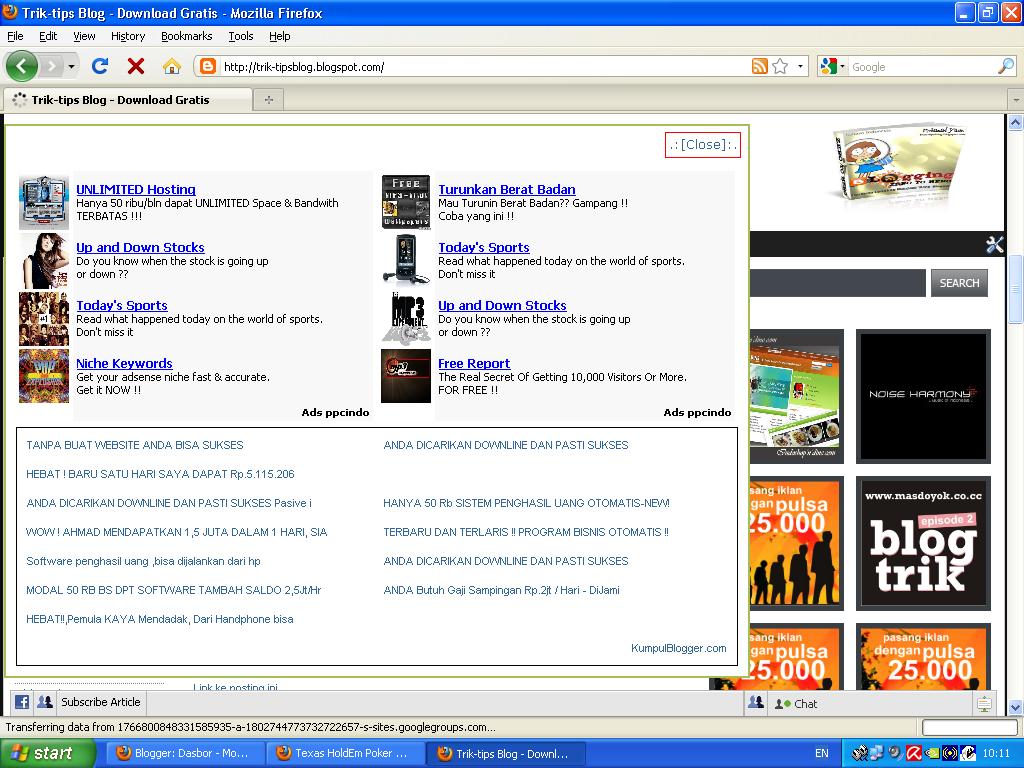Click Today's Sports in right ad column

[484, 248]
